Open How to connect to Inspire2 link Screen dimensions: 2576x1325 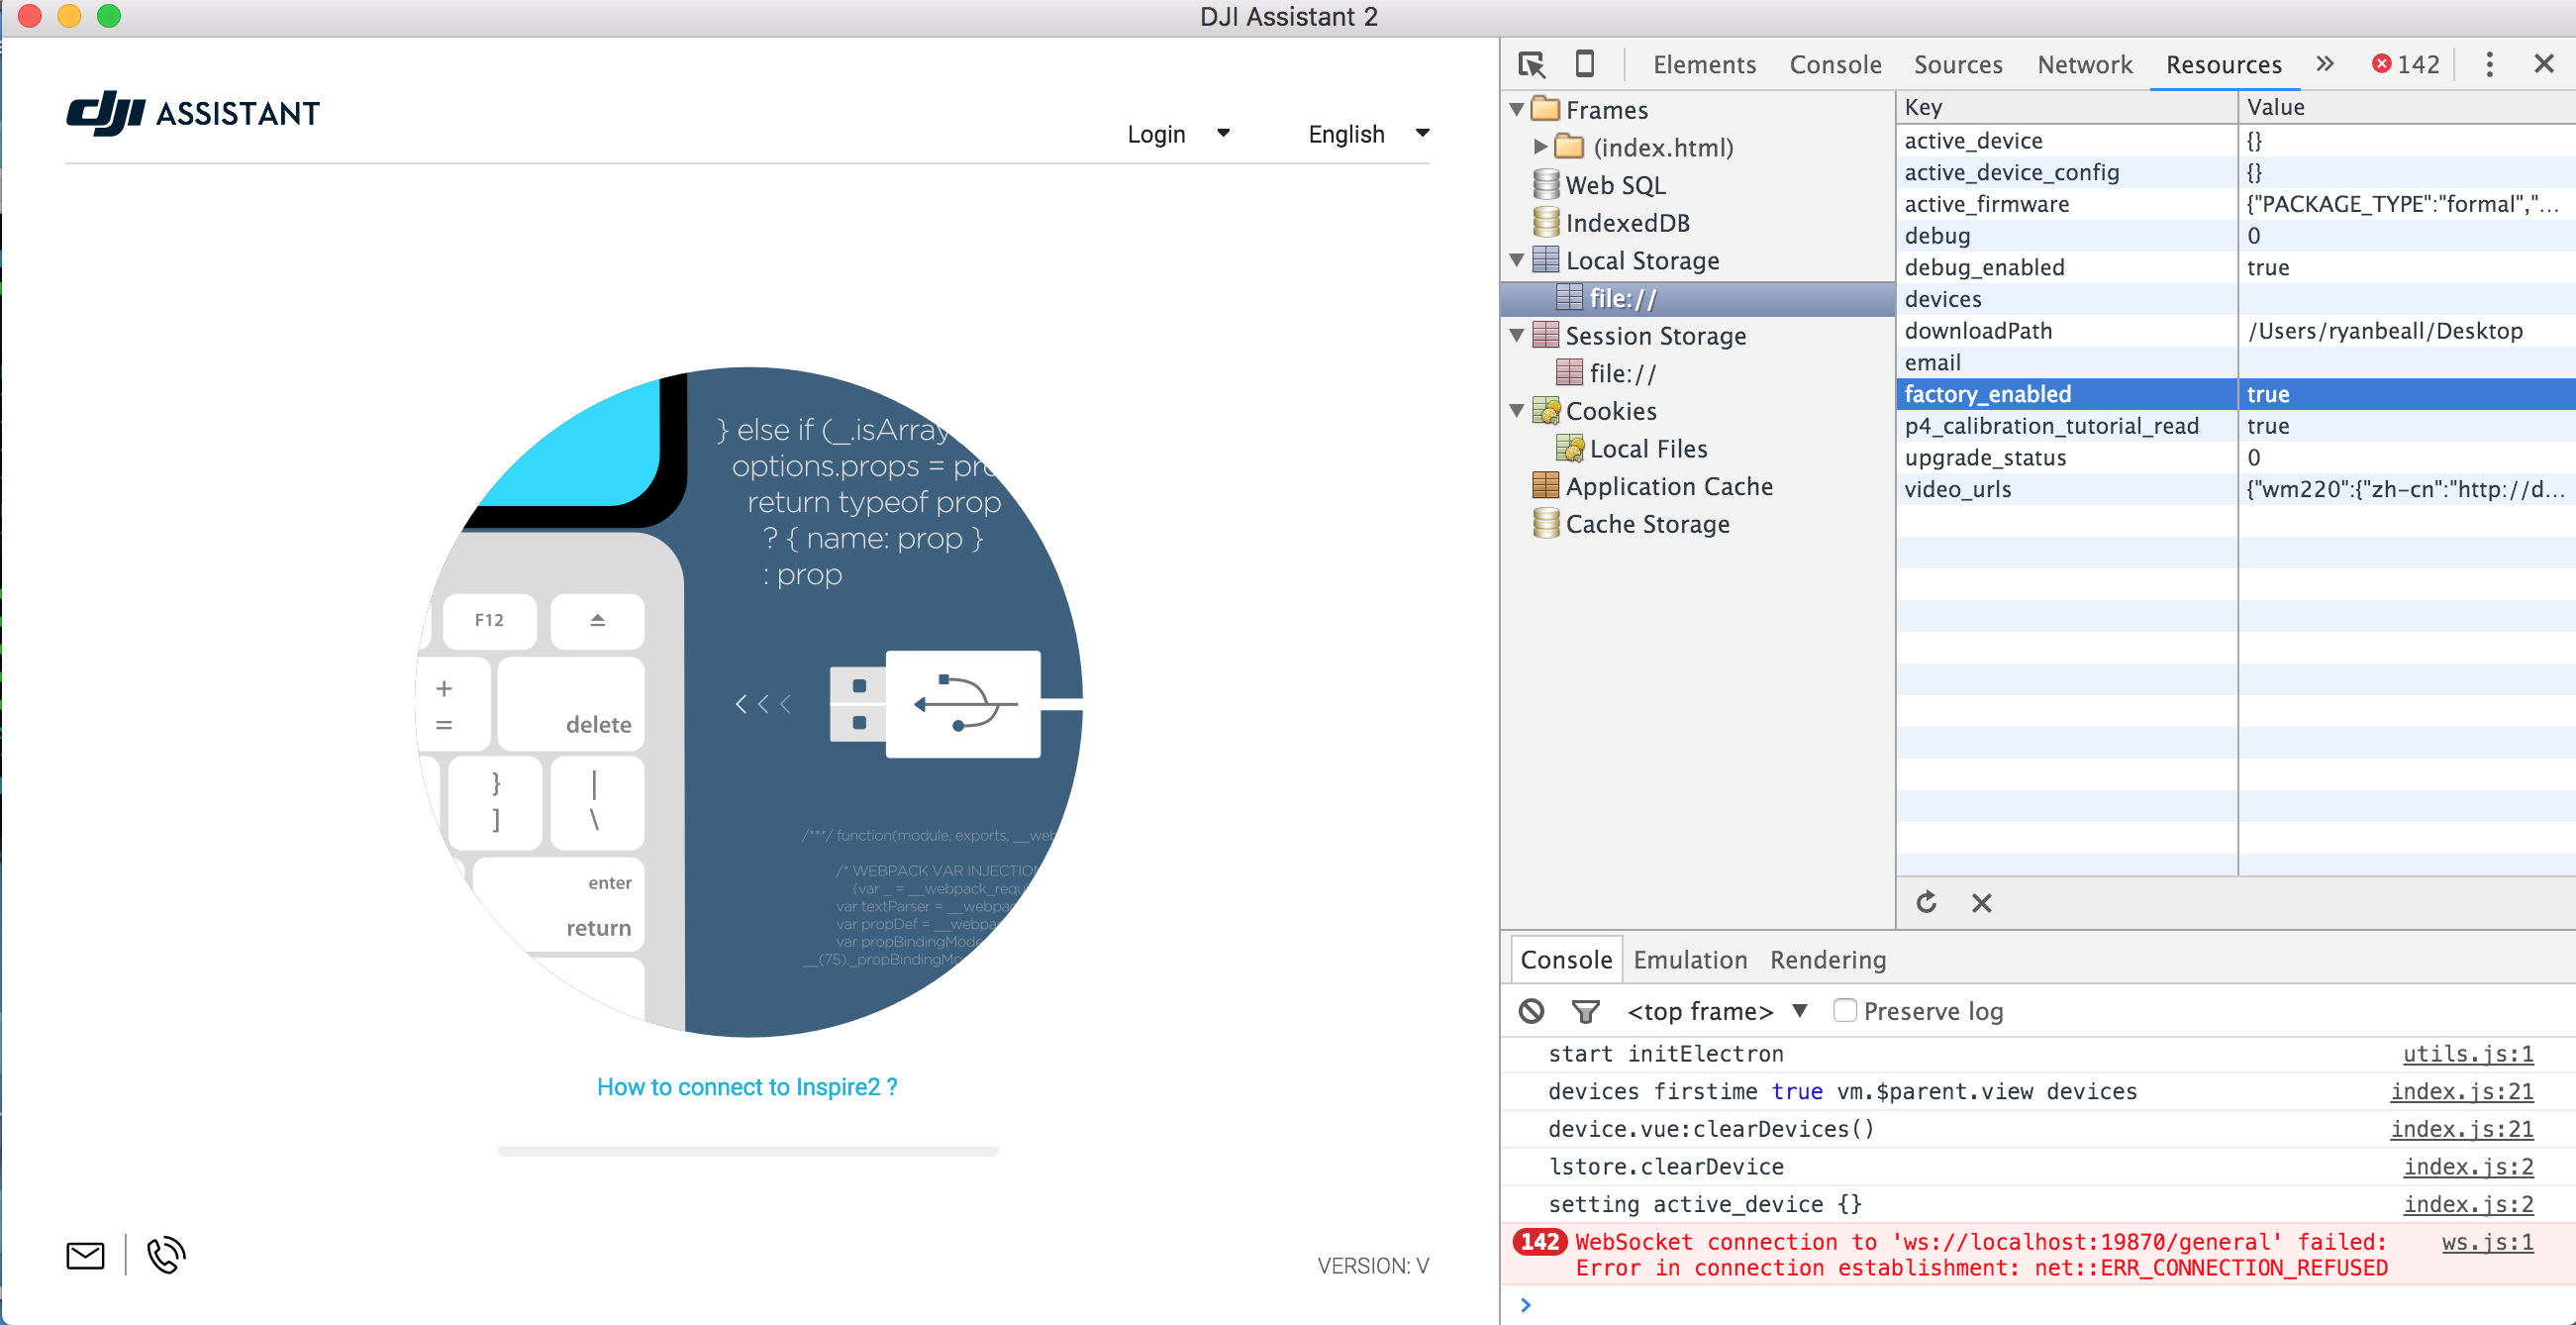747,1087
